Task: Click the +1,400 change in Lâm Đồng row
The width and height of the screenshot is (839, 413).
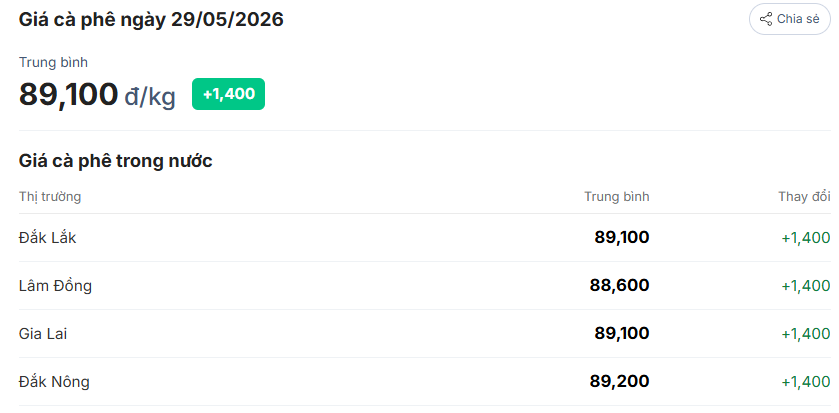Action: (806, 286)
